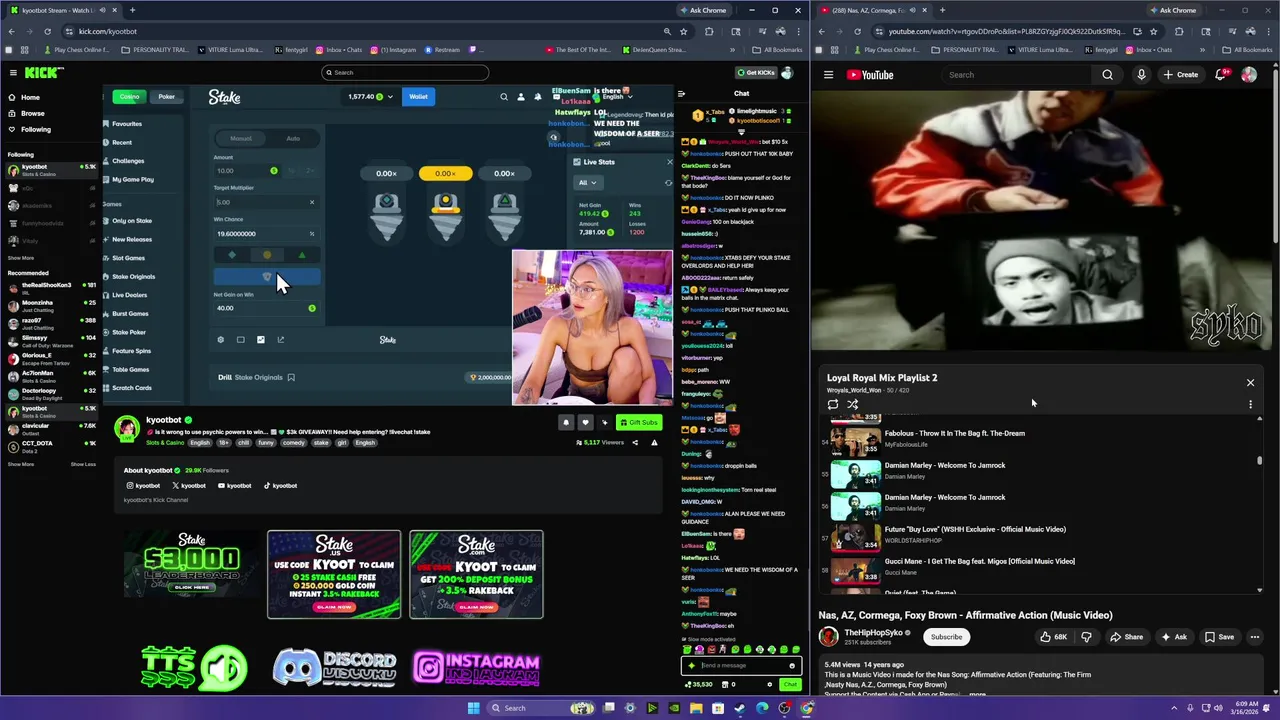1280x720 pixels.
Task: Search YouTube with voice microphone
Action: coord(1141,75)
